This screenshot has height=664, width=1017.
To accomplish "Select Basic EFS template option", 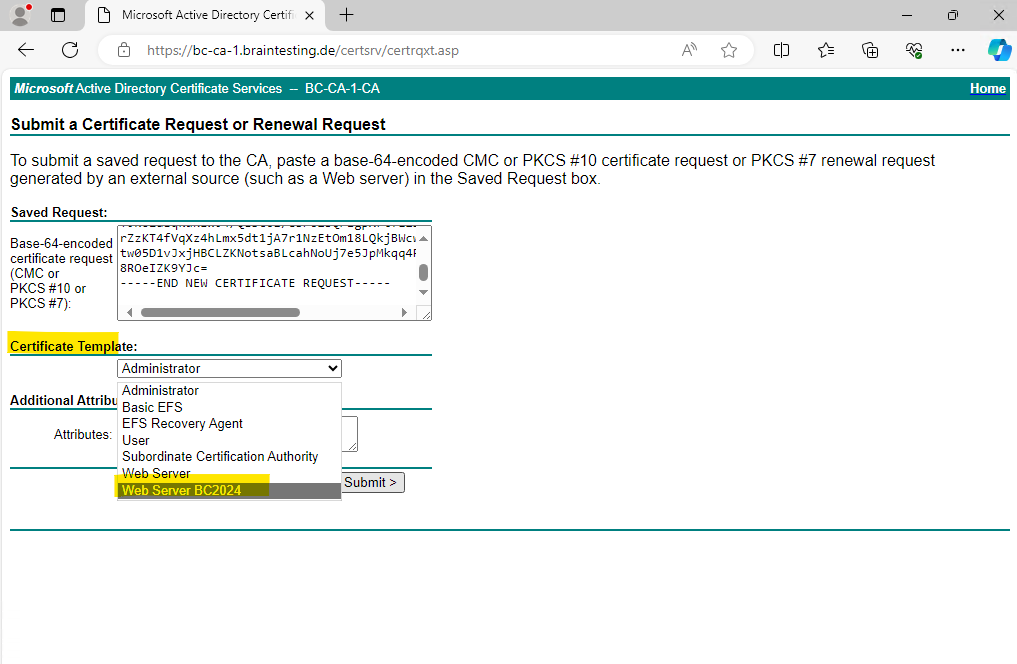I will pos(229,407).
